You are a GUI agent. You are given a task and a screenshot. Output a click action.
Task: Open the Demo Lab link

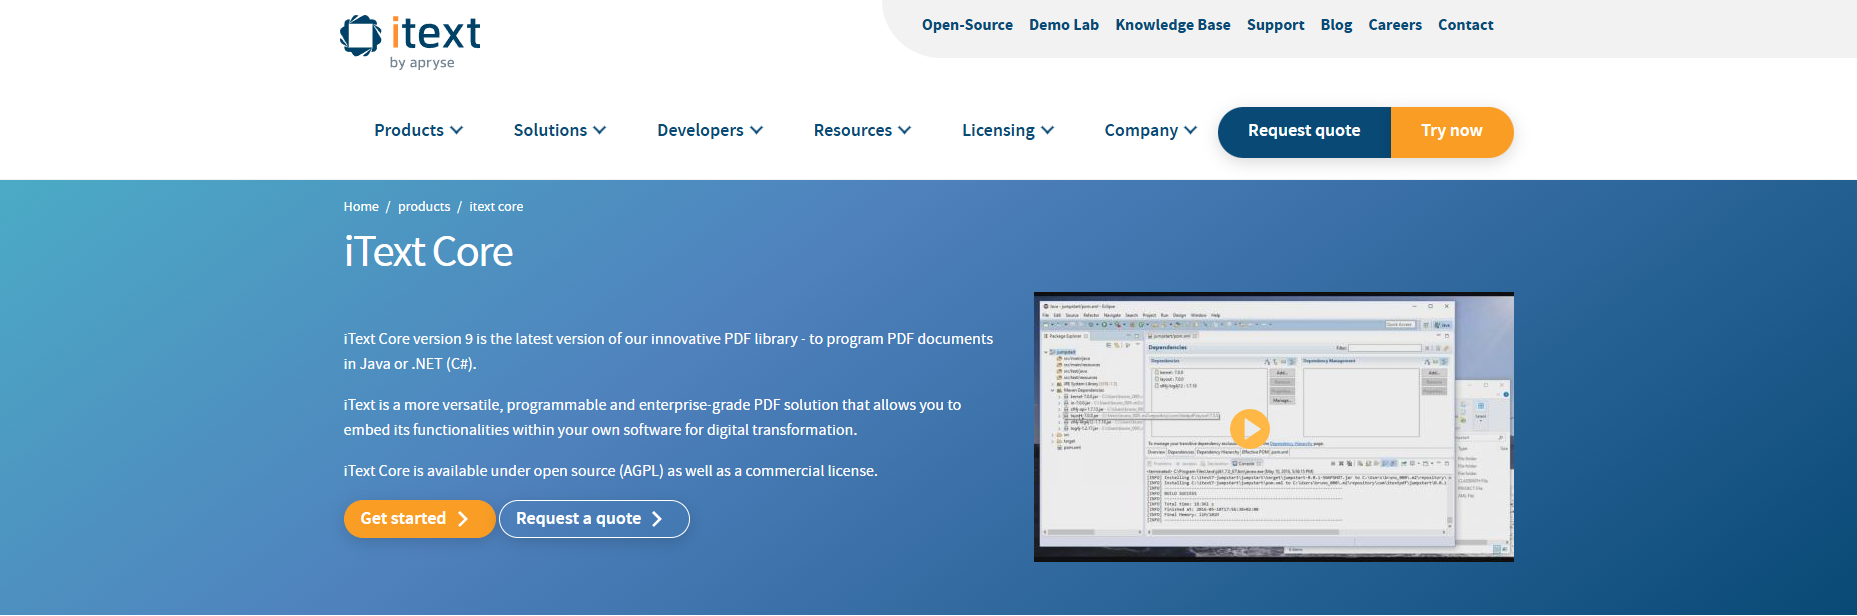[x=1063, y=25]
